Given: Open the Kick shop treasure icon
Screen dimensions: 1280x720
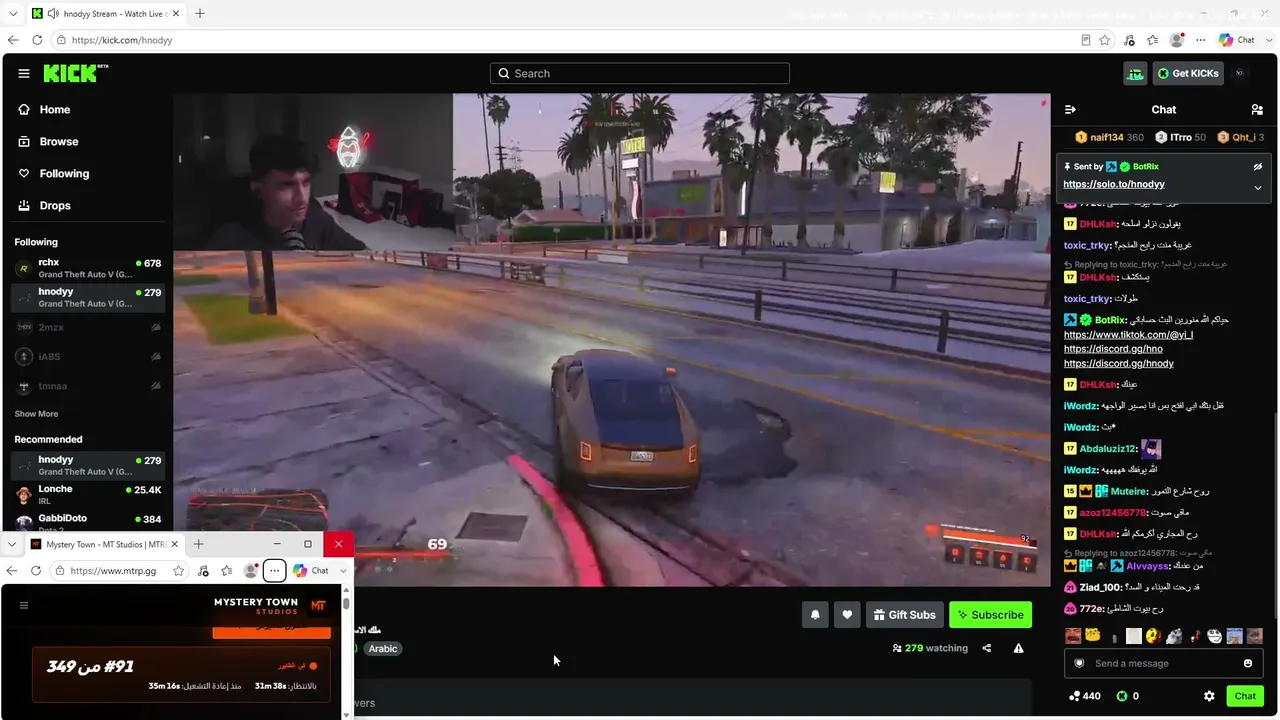Looking at the screenshot, I should 1135,73.
